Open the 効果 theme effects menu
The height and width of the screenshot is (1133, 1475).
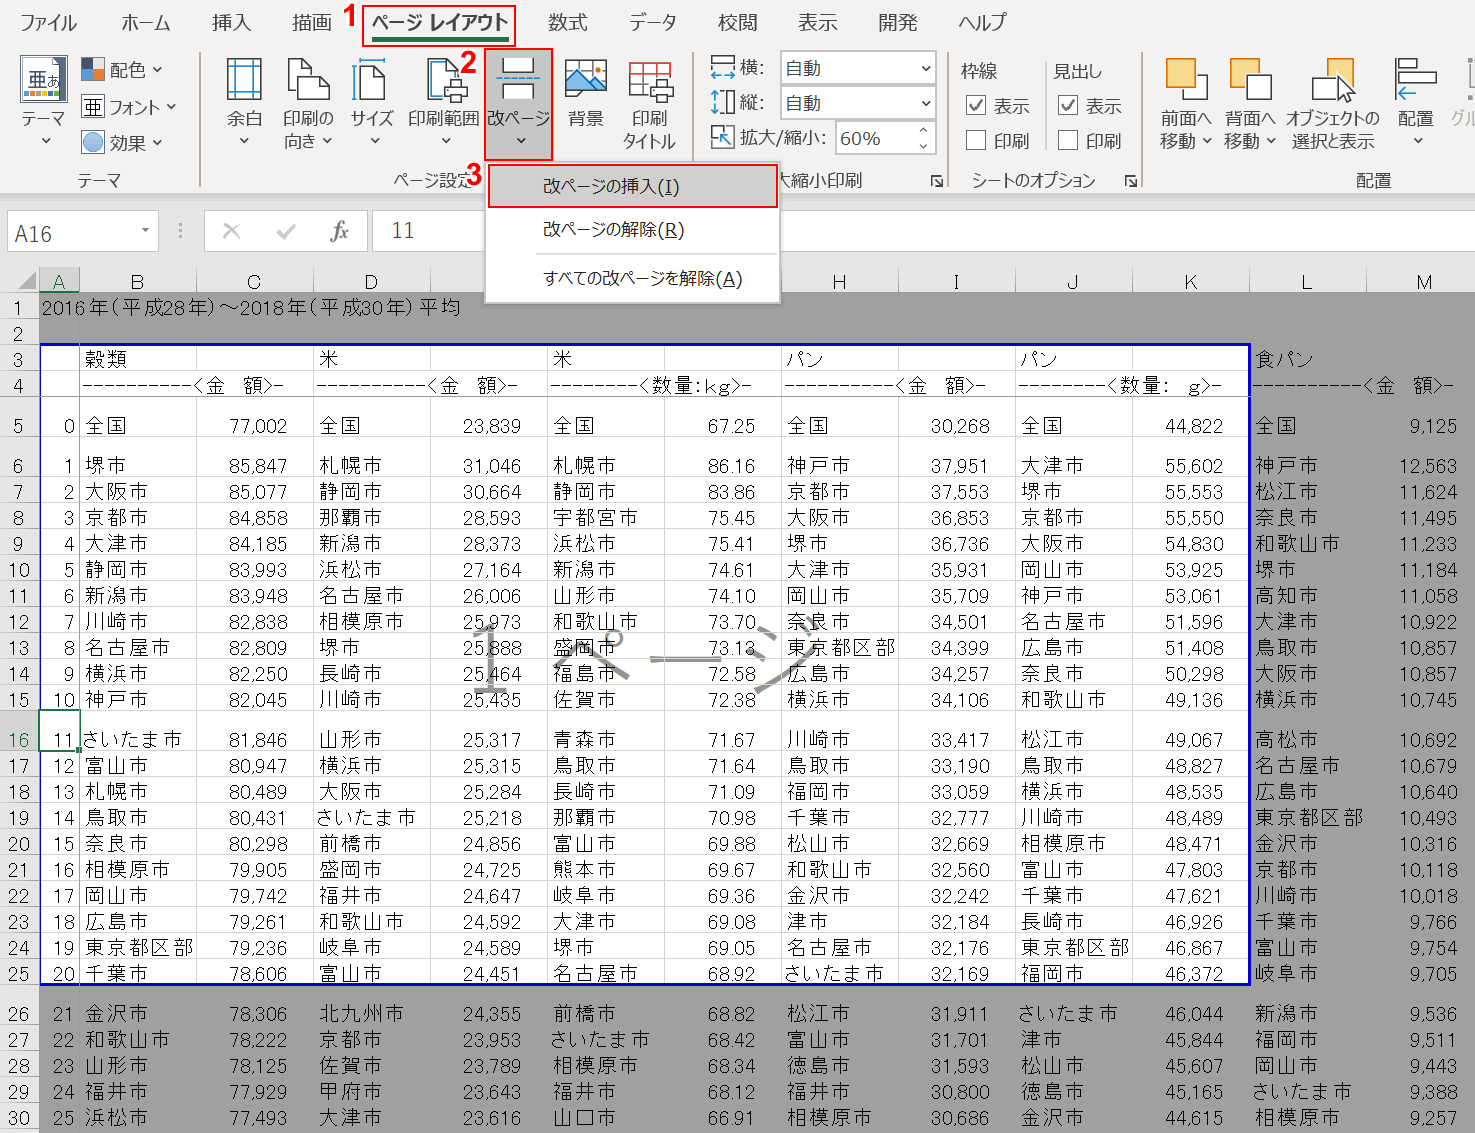(122, 143)
